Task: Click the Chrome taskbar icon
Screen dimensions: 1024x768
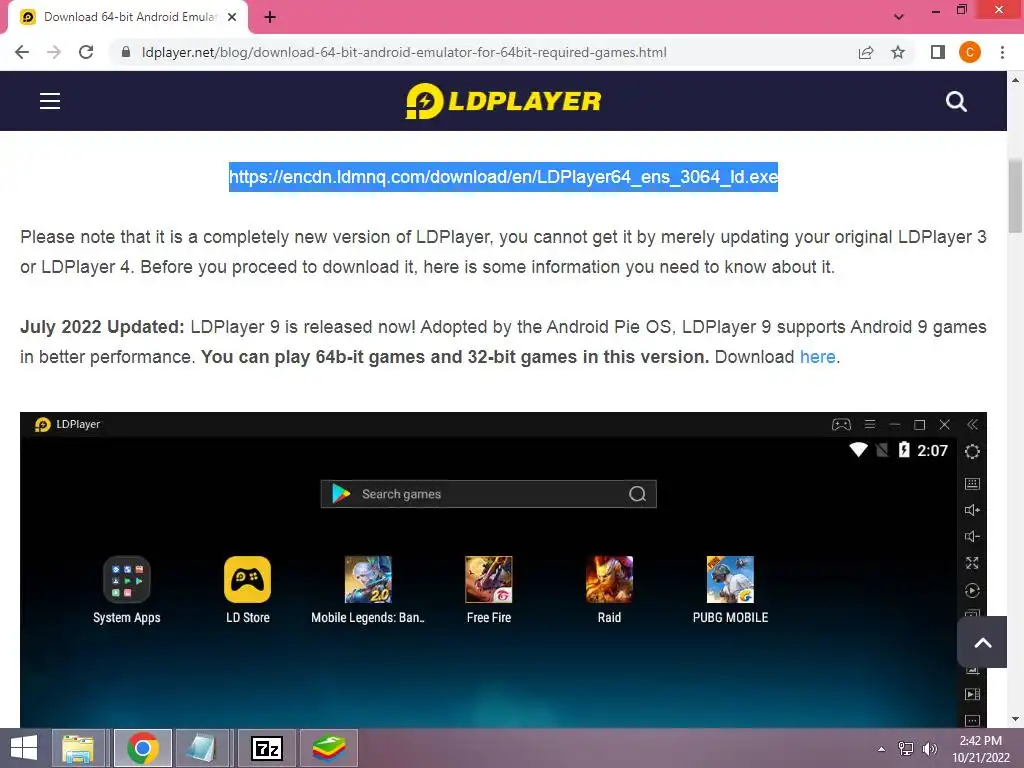Action: click(143, 748)
